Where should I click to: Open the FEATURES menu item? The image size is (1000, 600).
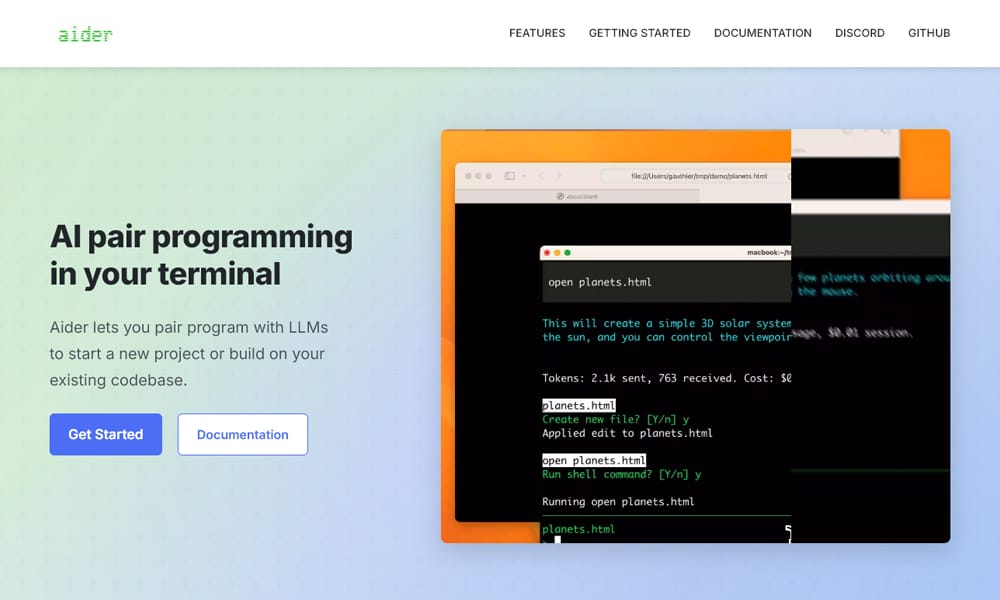coord(537,32)
